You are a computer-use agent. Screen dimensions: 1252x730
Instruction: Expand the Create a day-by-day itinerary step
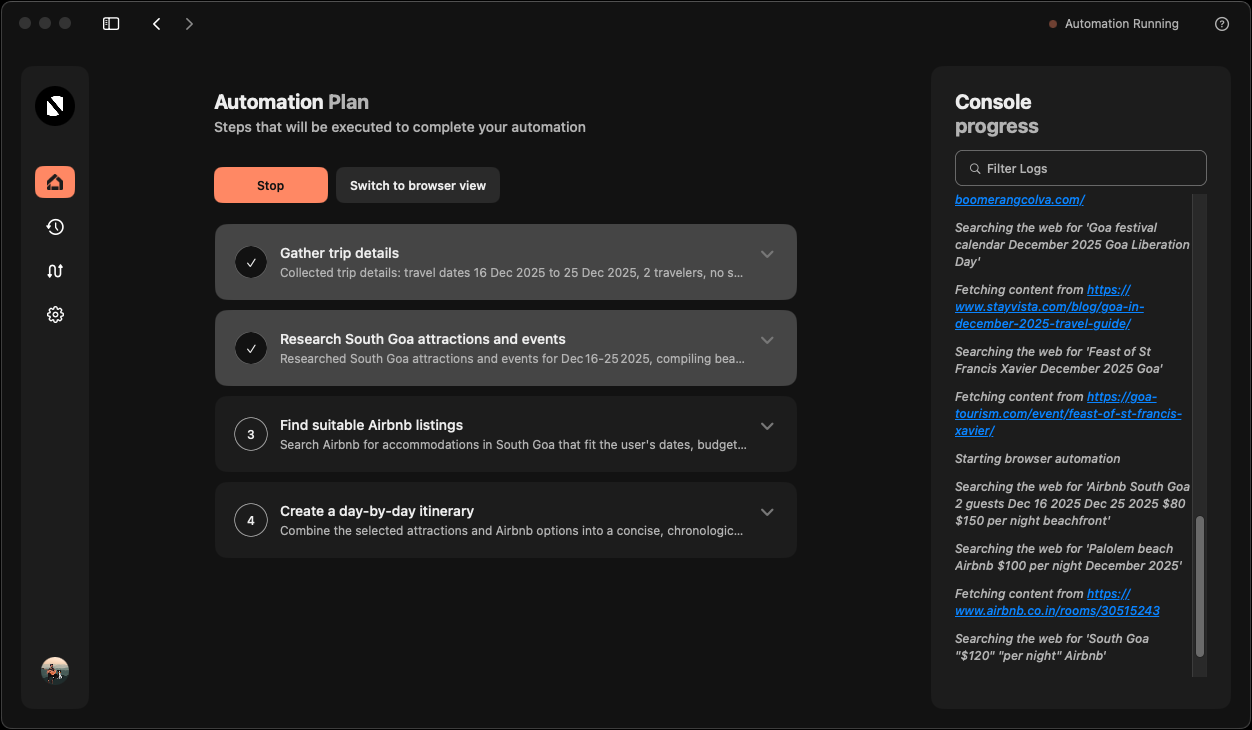pos(767,512)
